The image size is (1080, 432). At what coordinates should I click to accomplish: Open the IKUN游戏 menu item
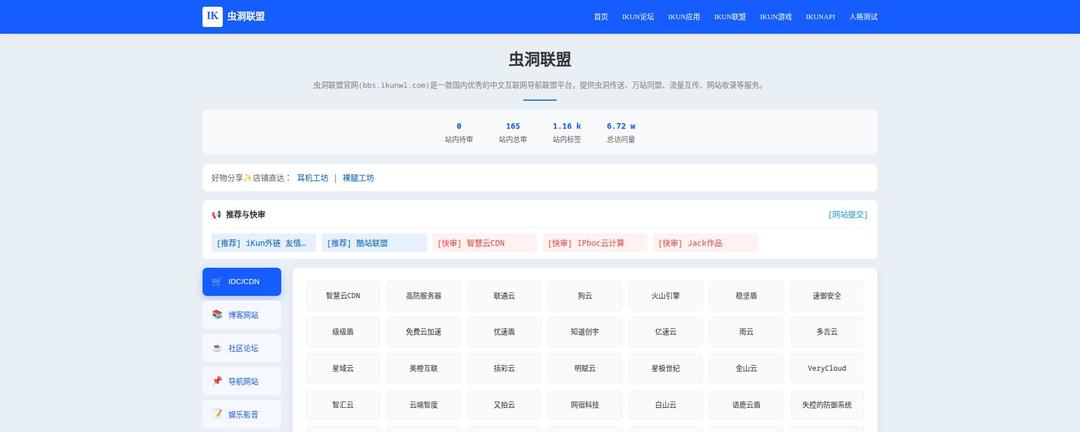point(776,17)
